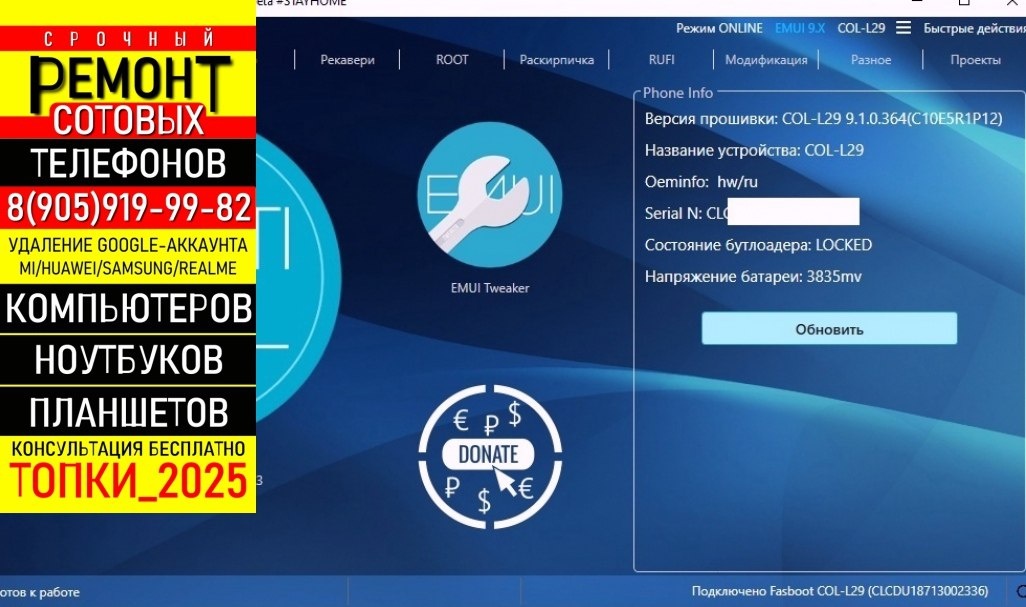Click the Быстрые действия label

974,28
